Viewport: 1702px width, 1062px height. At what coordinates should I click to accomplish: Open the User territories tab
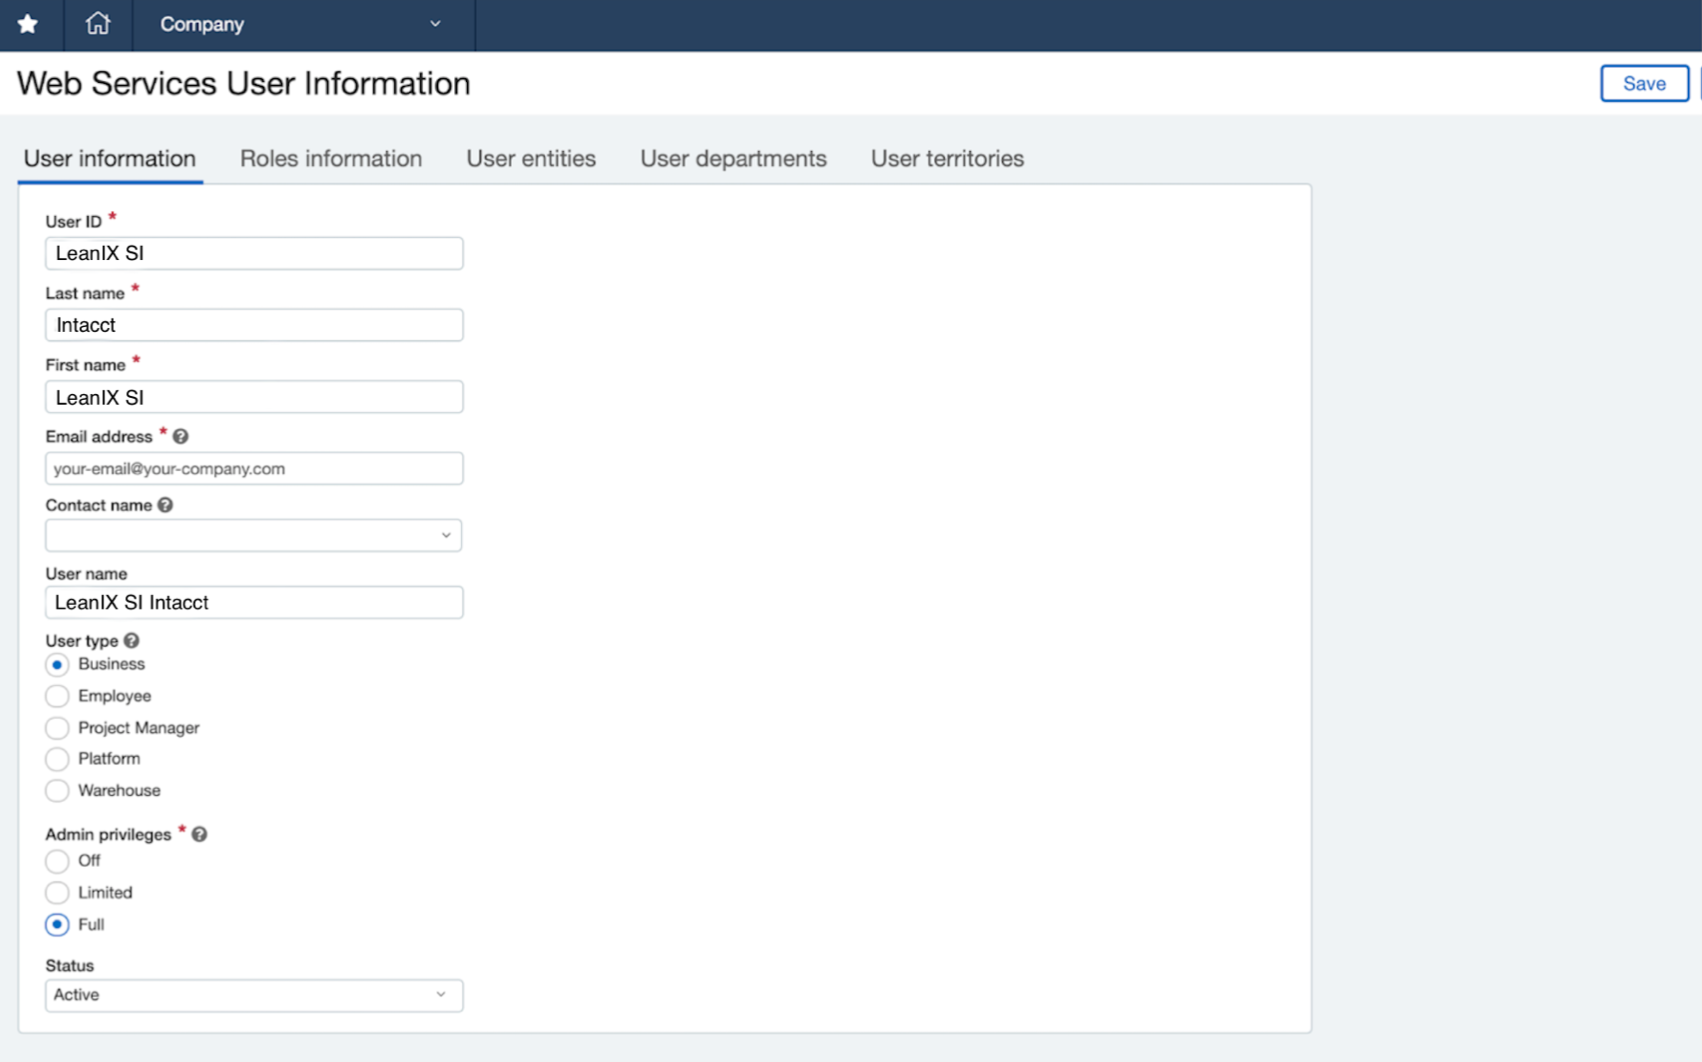click(947, 158)
